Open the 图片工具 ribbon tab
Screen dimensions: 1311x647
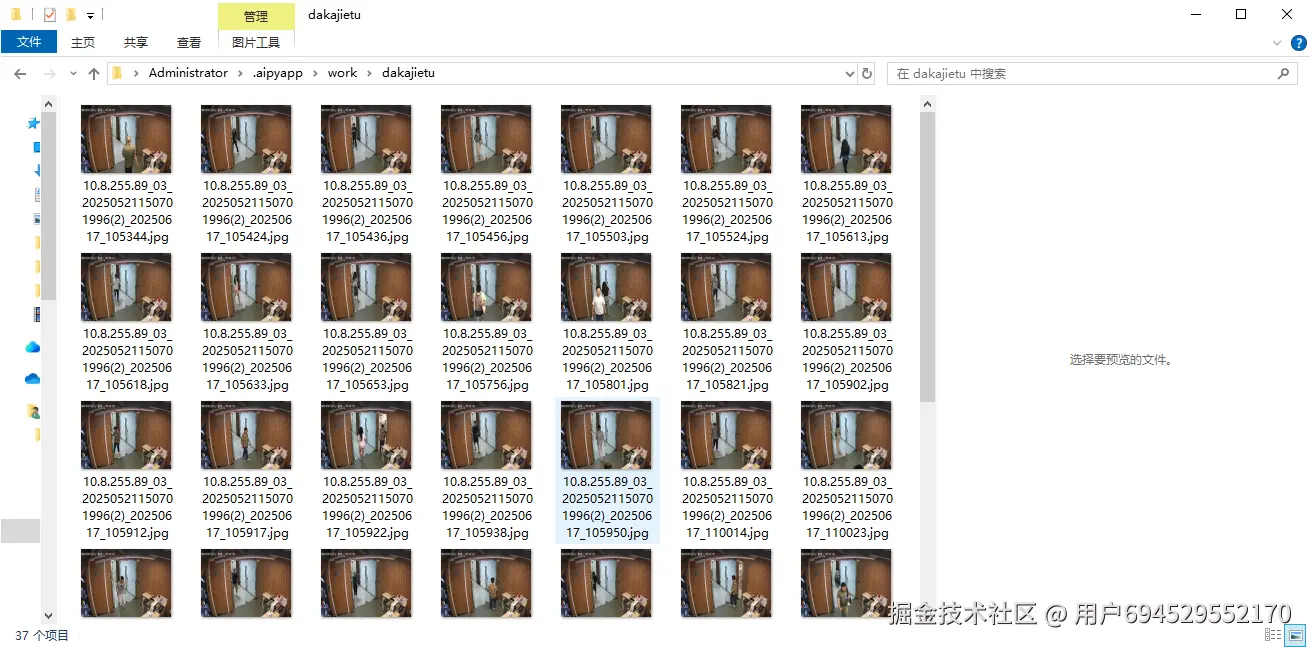click(256, 42)
